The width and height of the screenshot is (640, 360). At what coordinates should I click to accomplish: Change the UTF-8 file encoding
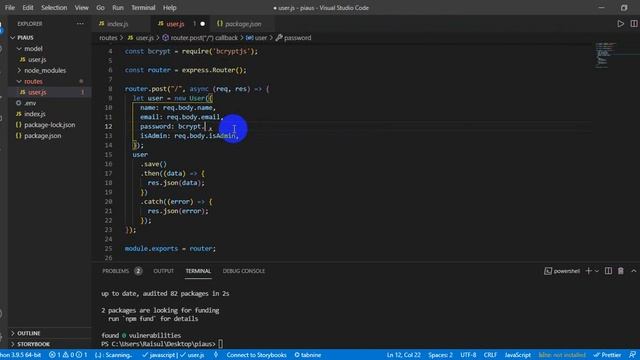[x=468, y=355]
